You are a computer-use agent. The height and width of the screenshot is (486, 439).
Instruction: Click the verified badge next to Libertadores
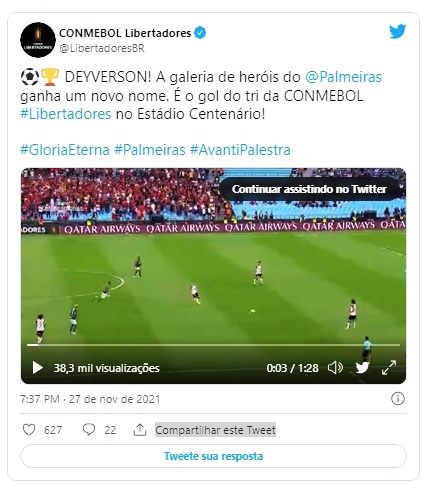coord(200,33)
